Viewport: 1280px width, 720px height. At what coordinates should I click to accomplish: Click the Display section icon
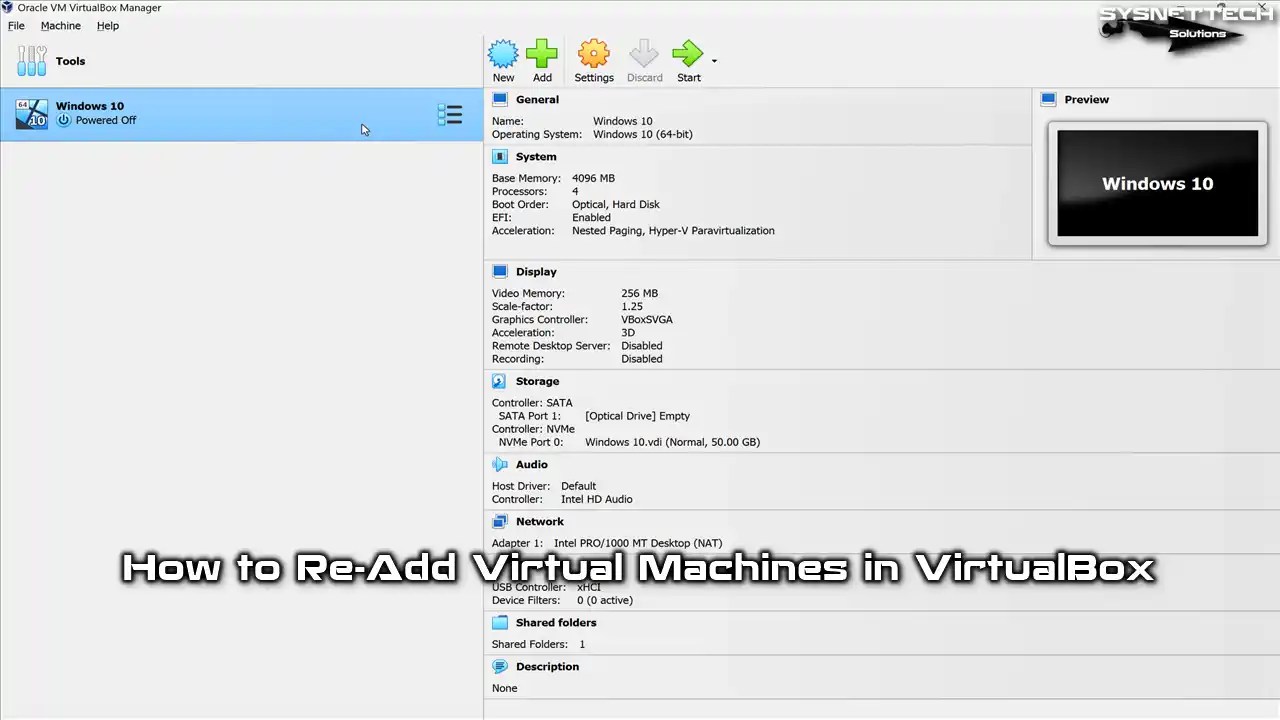(499, 271)
